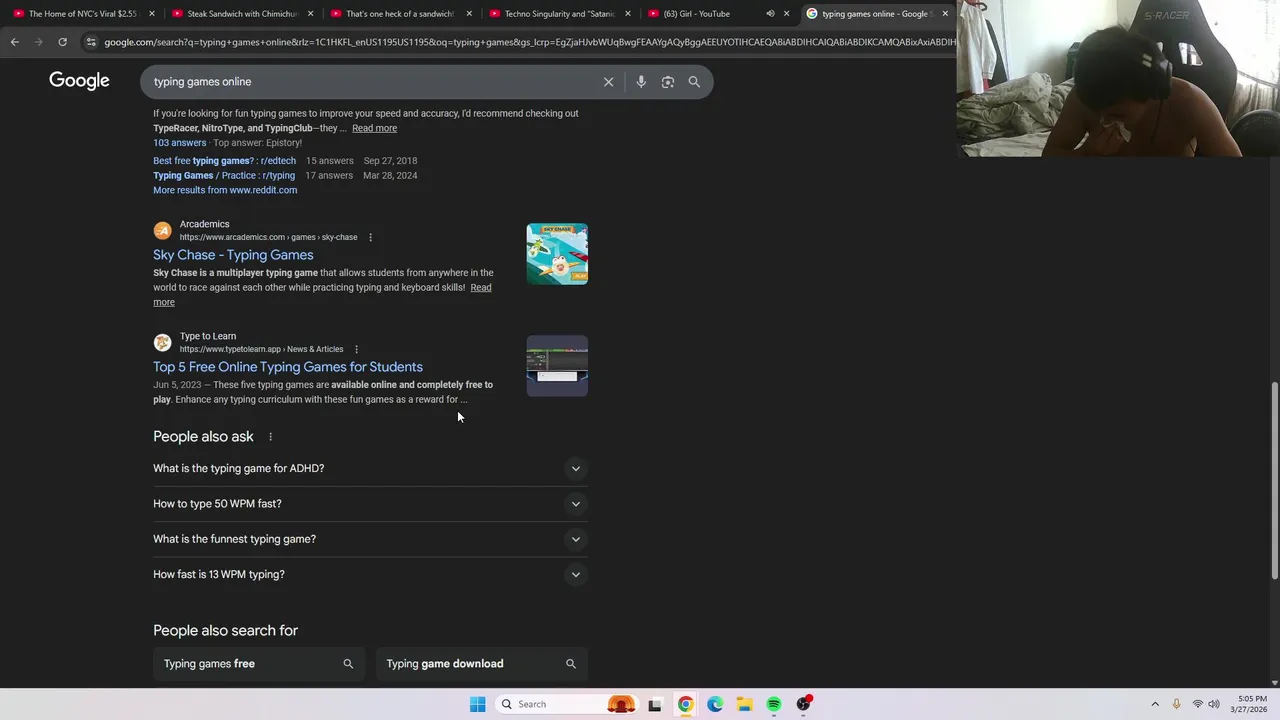Open Google Chrome from taskbar
1280x720 pixels.
coord(685,704)
